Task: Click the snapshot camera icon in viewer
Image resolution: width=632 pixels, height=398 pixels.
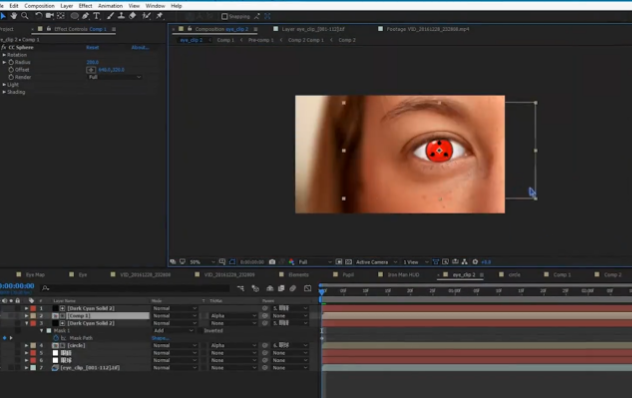Action: (272, 262)
